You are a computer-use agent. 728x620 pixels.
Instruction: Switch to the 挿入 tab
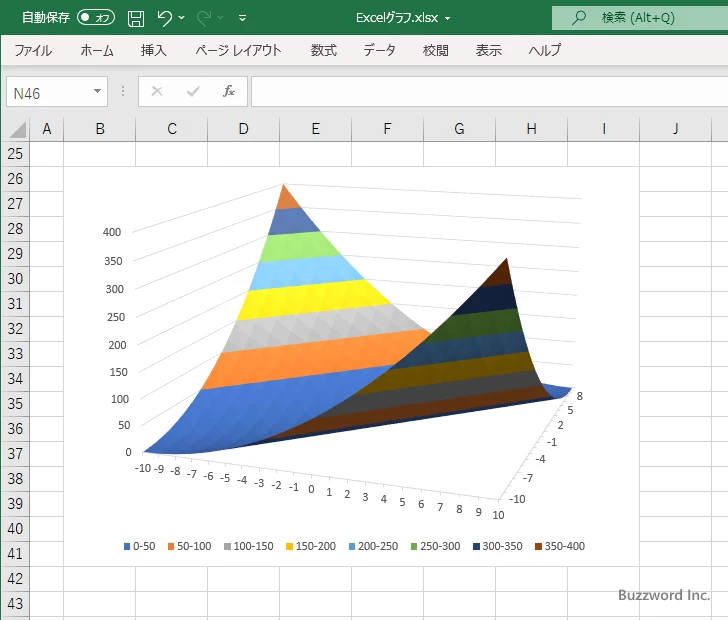click(x=154, y=50)
